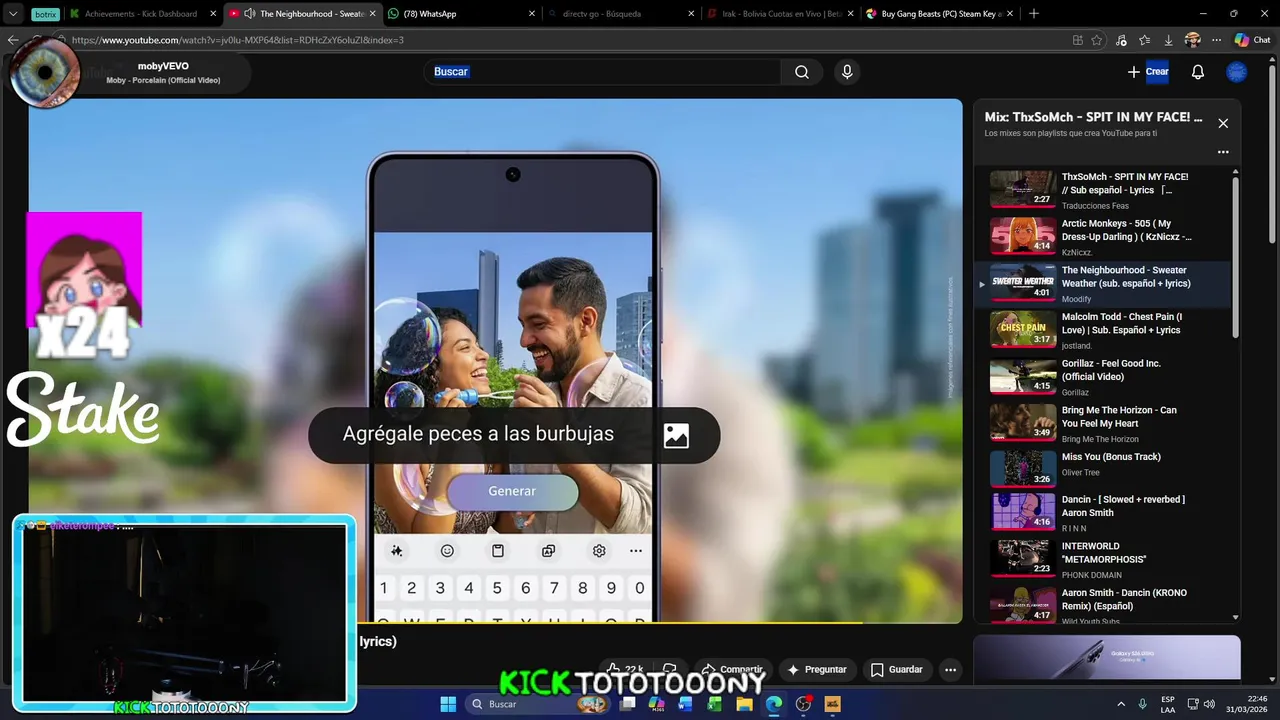Click the YouTube search magnifier button
Screen dimensions: 1280x720
coord(802,72)
